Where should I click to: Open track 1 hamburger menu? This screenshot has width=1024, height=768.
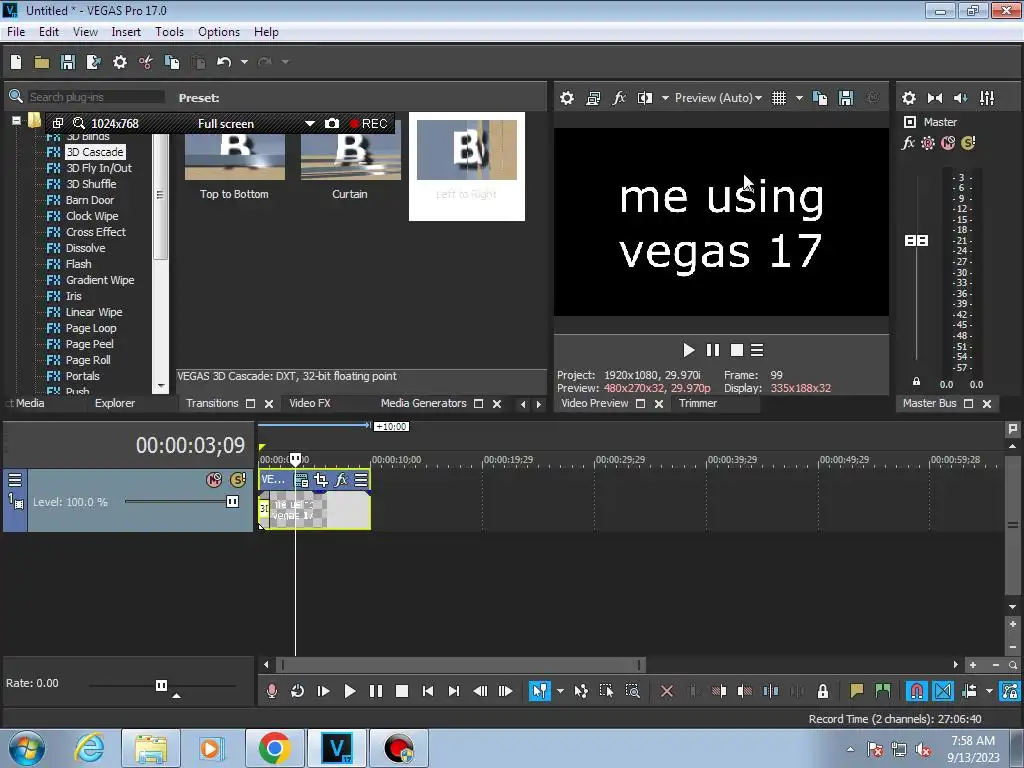[15, 481]
